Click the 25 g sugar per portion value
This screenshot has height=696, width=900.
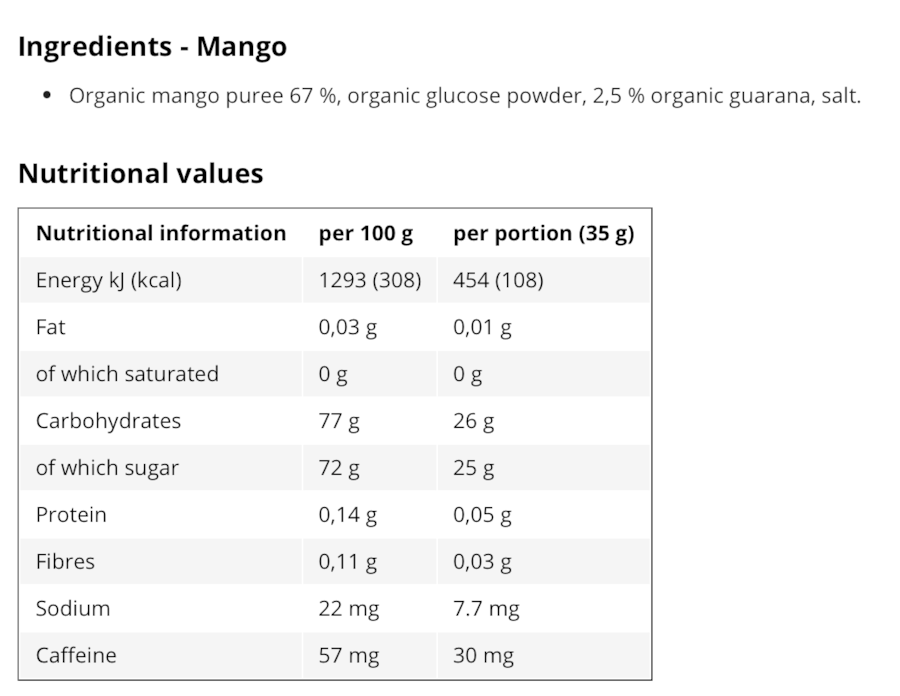(x=473, y=468)
